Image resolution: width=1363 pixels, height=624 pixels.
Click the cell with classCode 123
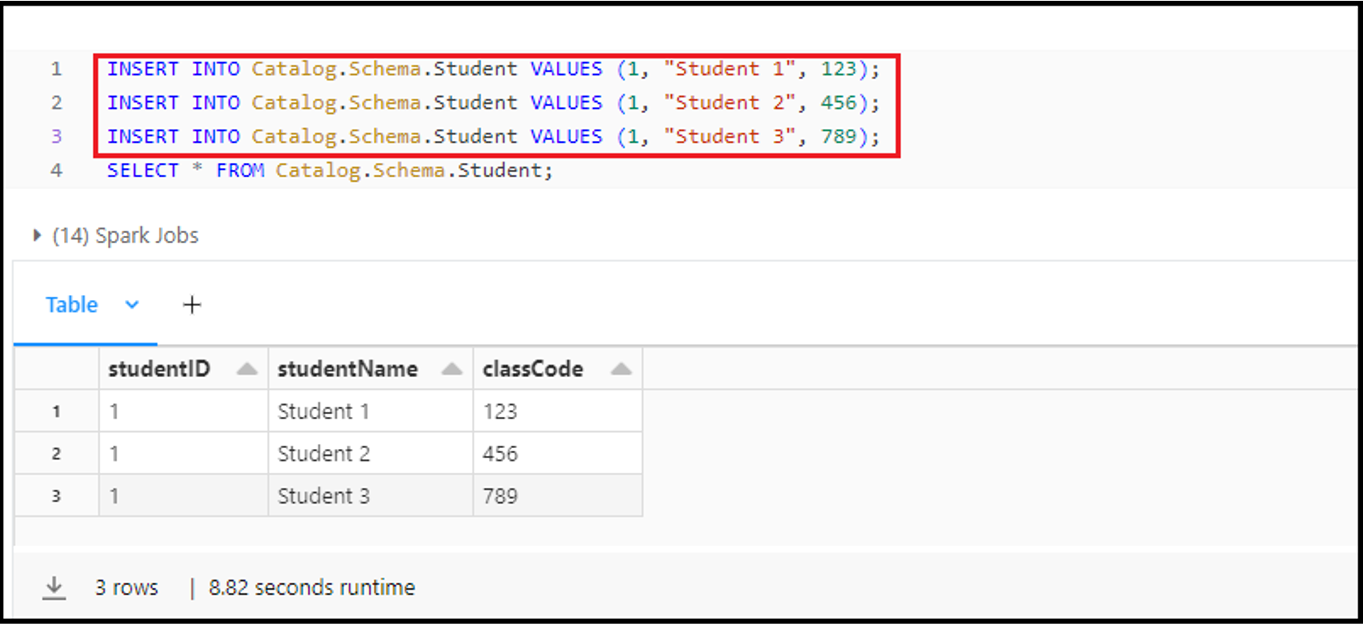(x=500, y=411)
